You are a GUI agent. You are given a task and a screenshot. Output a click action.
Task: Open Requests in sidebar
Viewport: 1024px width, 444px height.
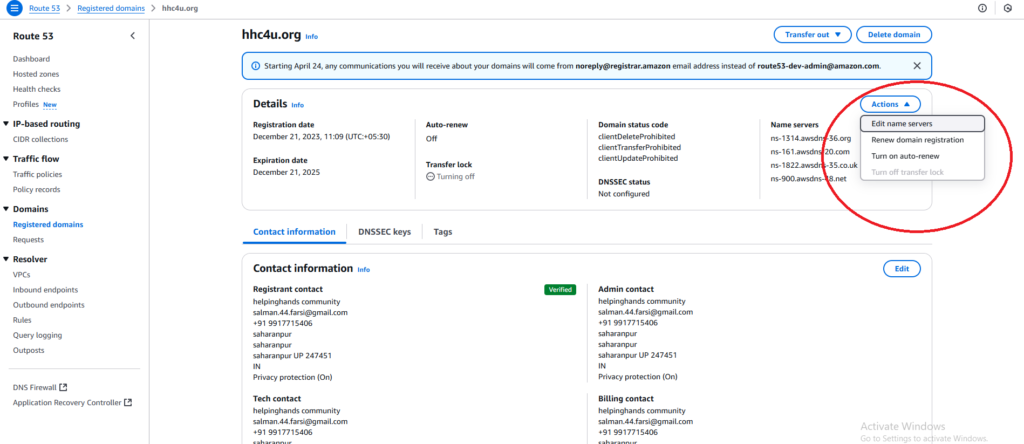(x=28, y=240)
